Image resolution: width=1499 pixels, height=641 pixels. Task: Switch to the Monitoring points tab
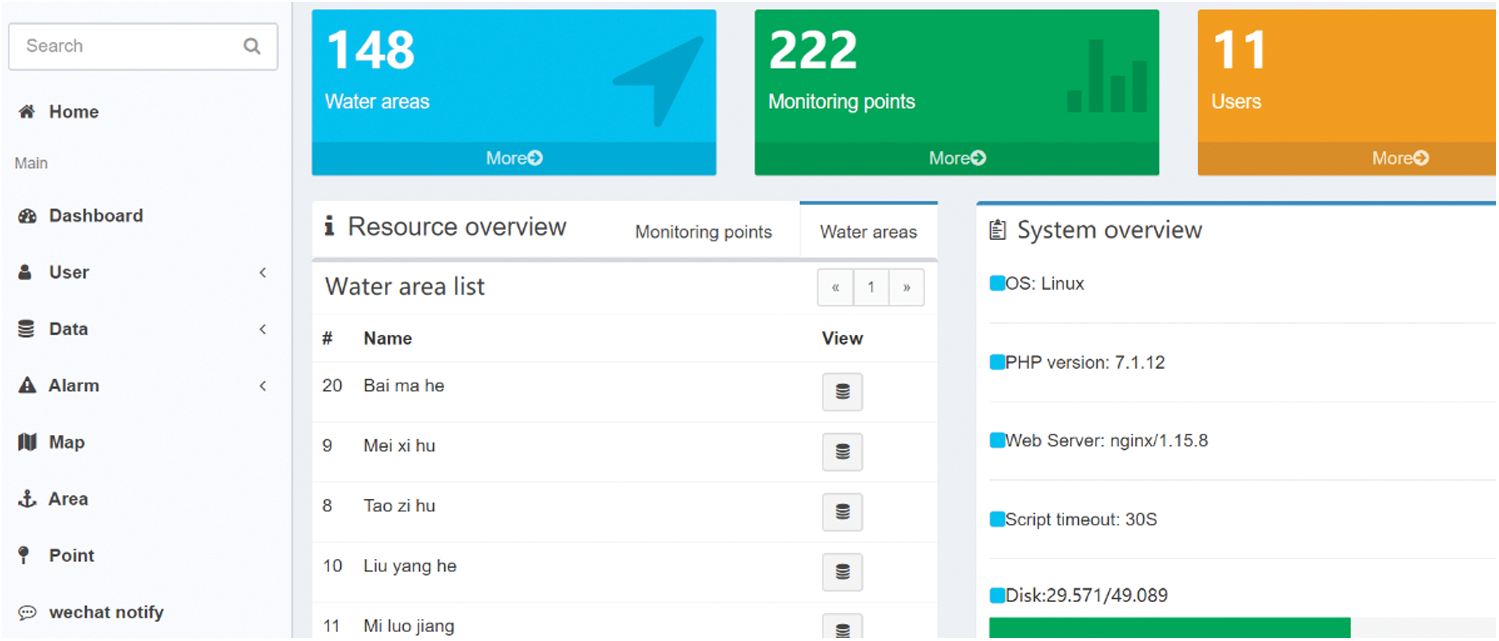(703, 231)
